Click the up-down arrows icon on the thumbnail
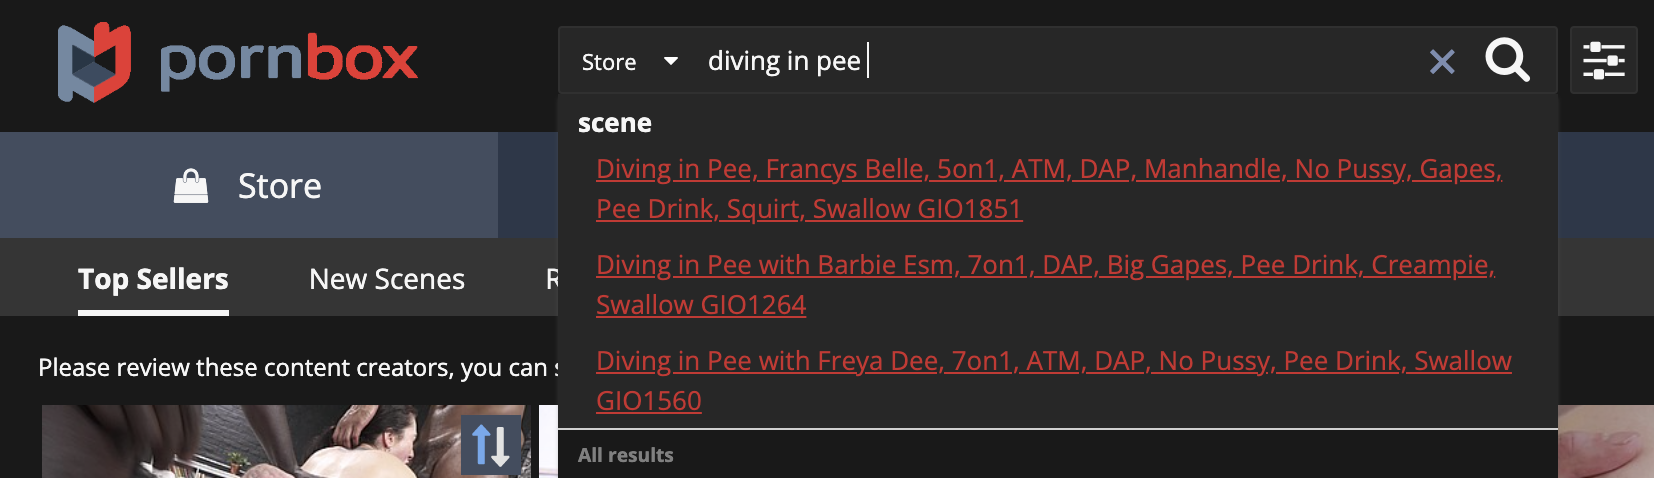This screenshot has height=478, width=1654. point(491,445)
